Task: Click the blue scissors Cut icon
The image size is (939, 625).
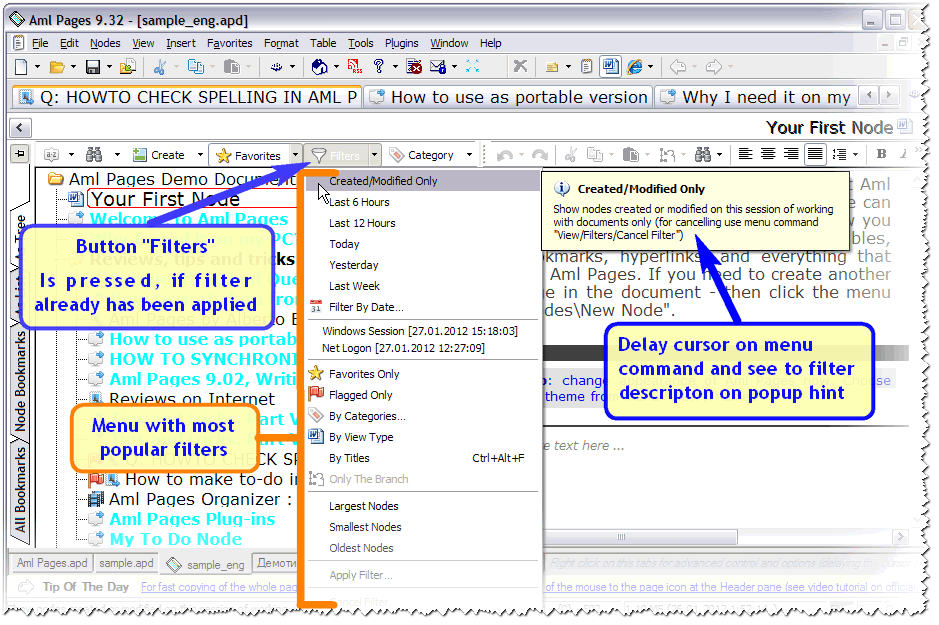Action: (159, 66)
